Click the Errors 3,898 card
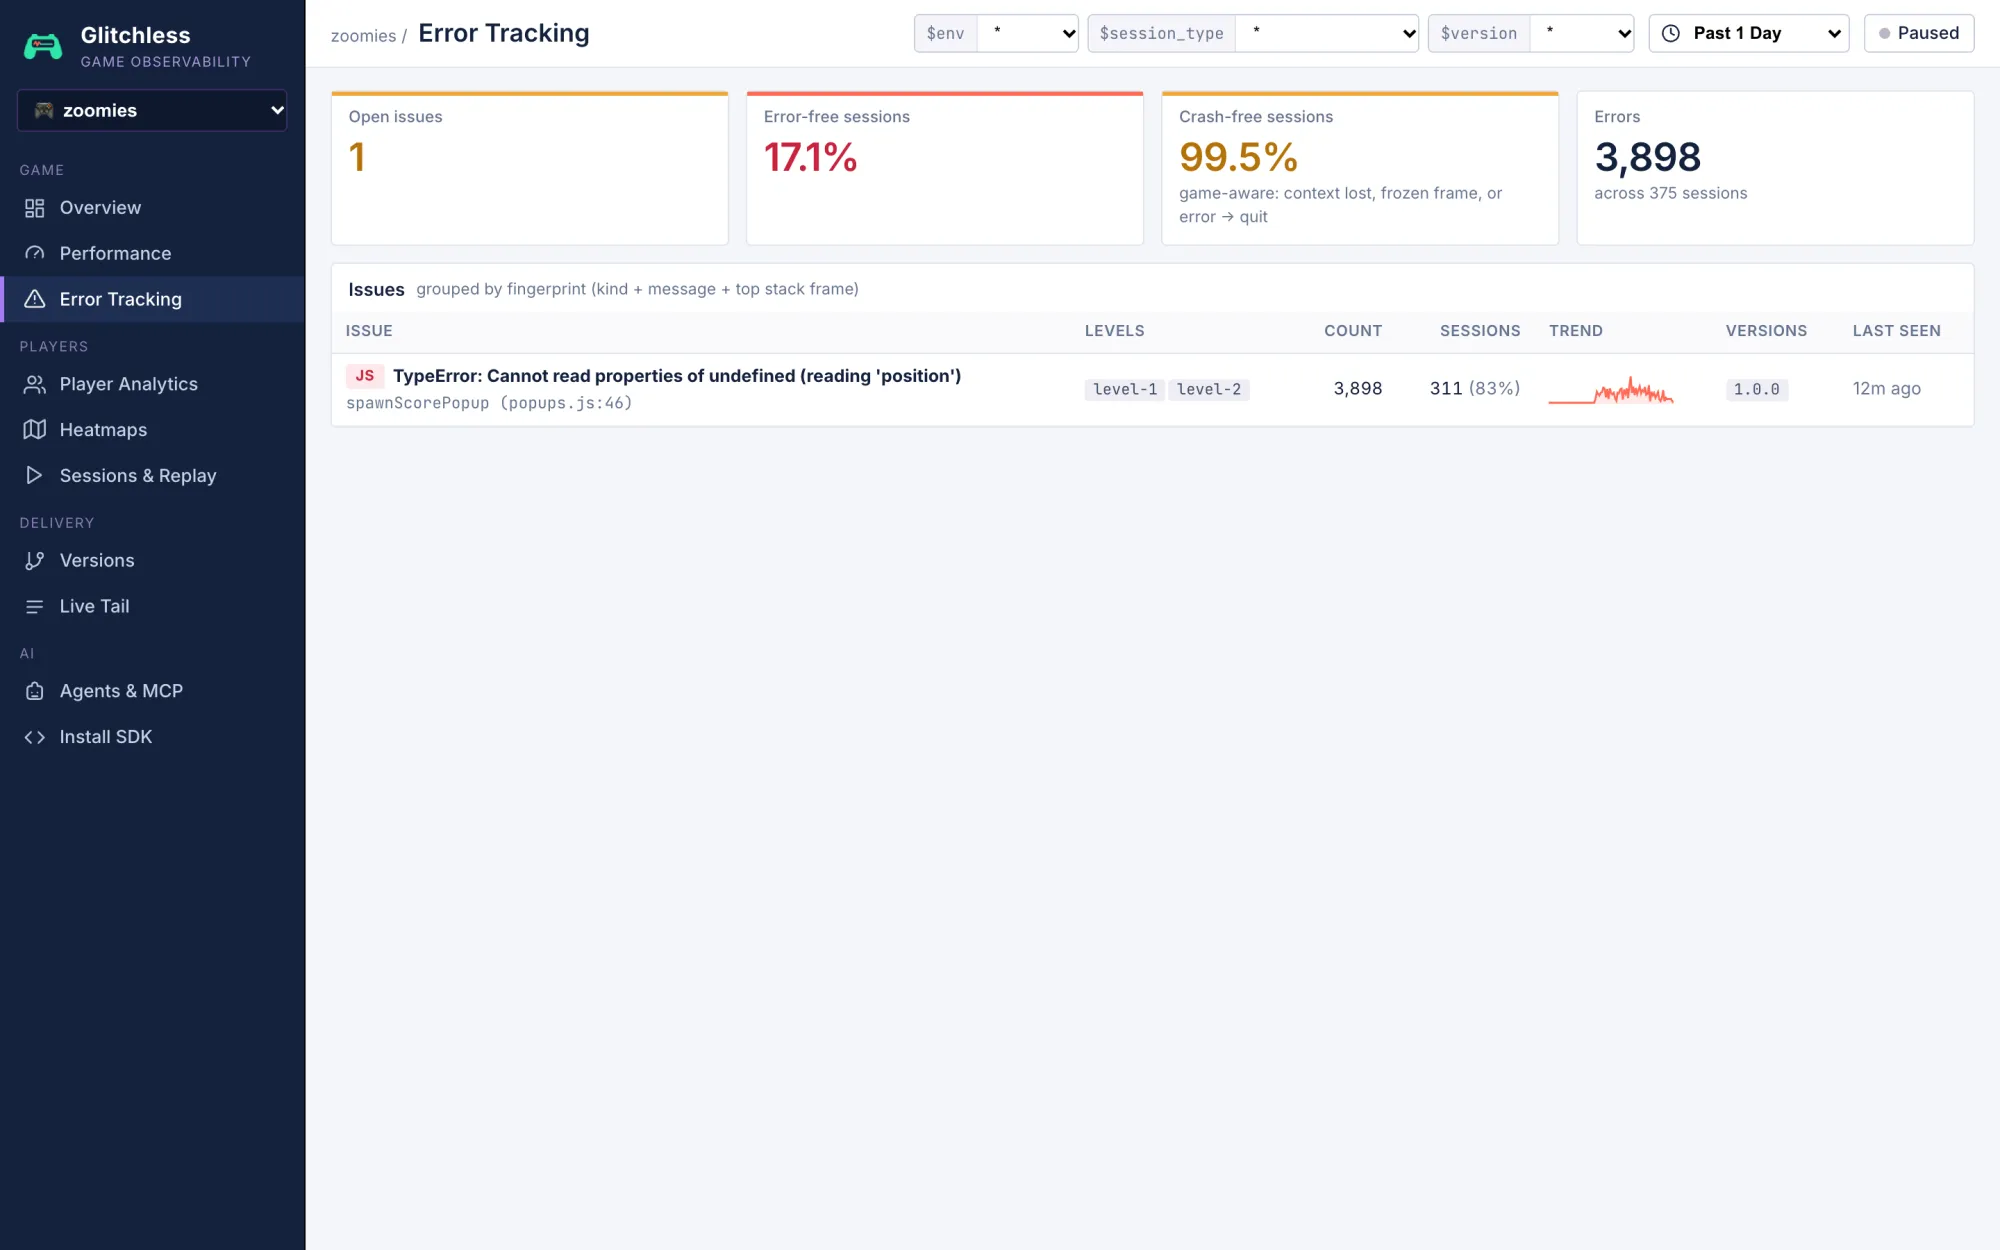Image resolution: width=2000 pixels, height=1250 pixels. point(1775,168)
